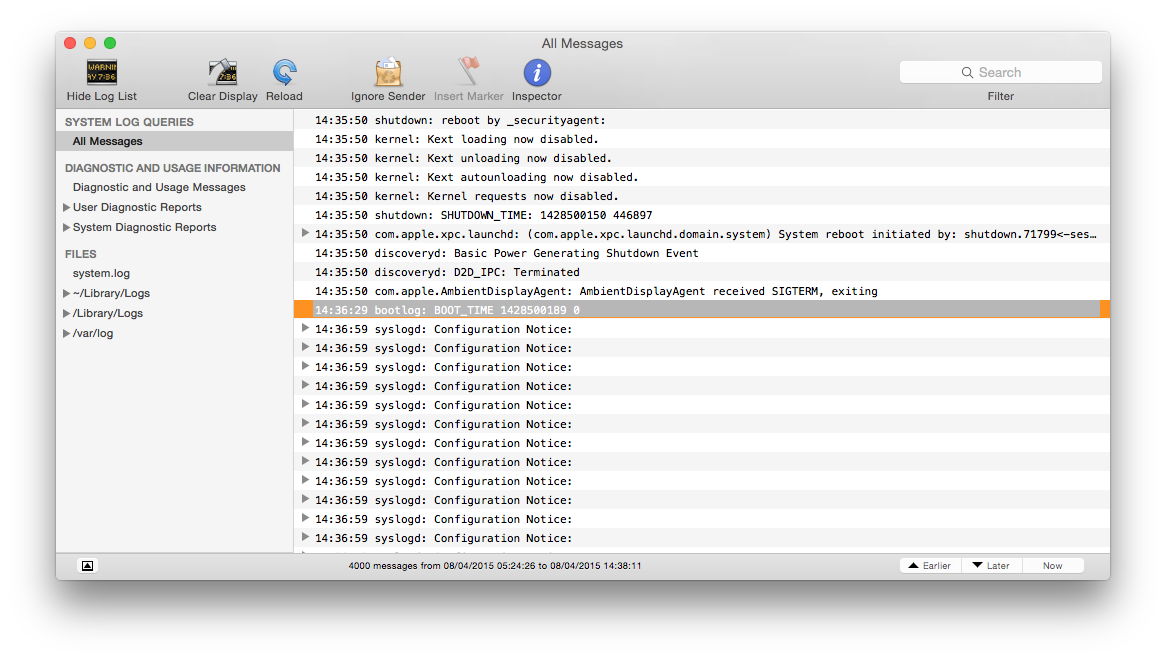1166x660 pixels.
Task: Jump to latest with the Now button
Action: pyautogui.click(x=1052, y=566)
